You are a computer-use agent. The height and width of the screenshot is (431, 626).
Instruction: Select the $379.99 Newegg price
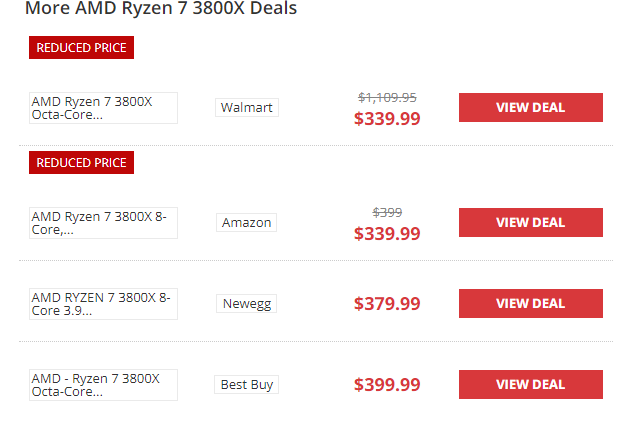[387, 304]
